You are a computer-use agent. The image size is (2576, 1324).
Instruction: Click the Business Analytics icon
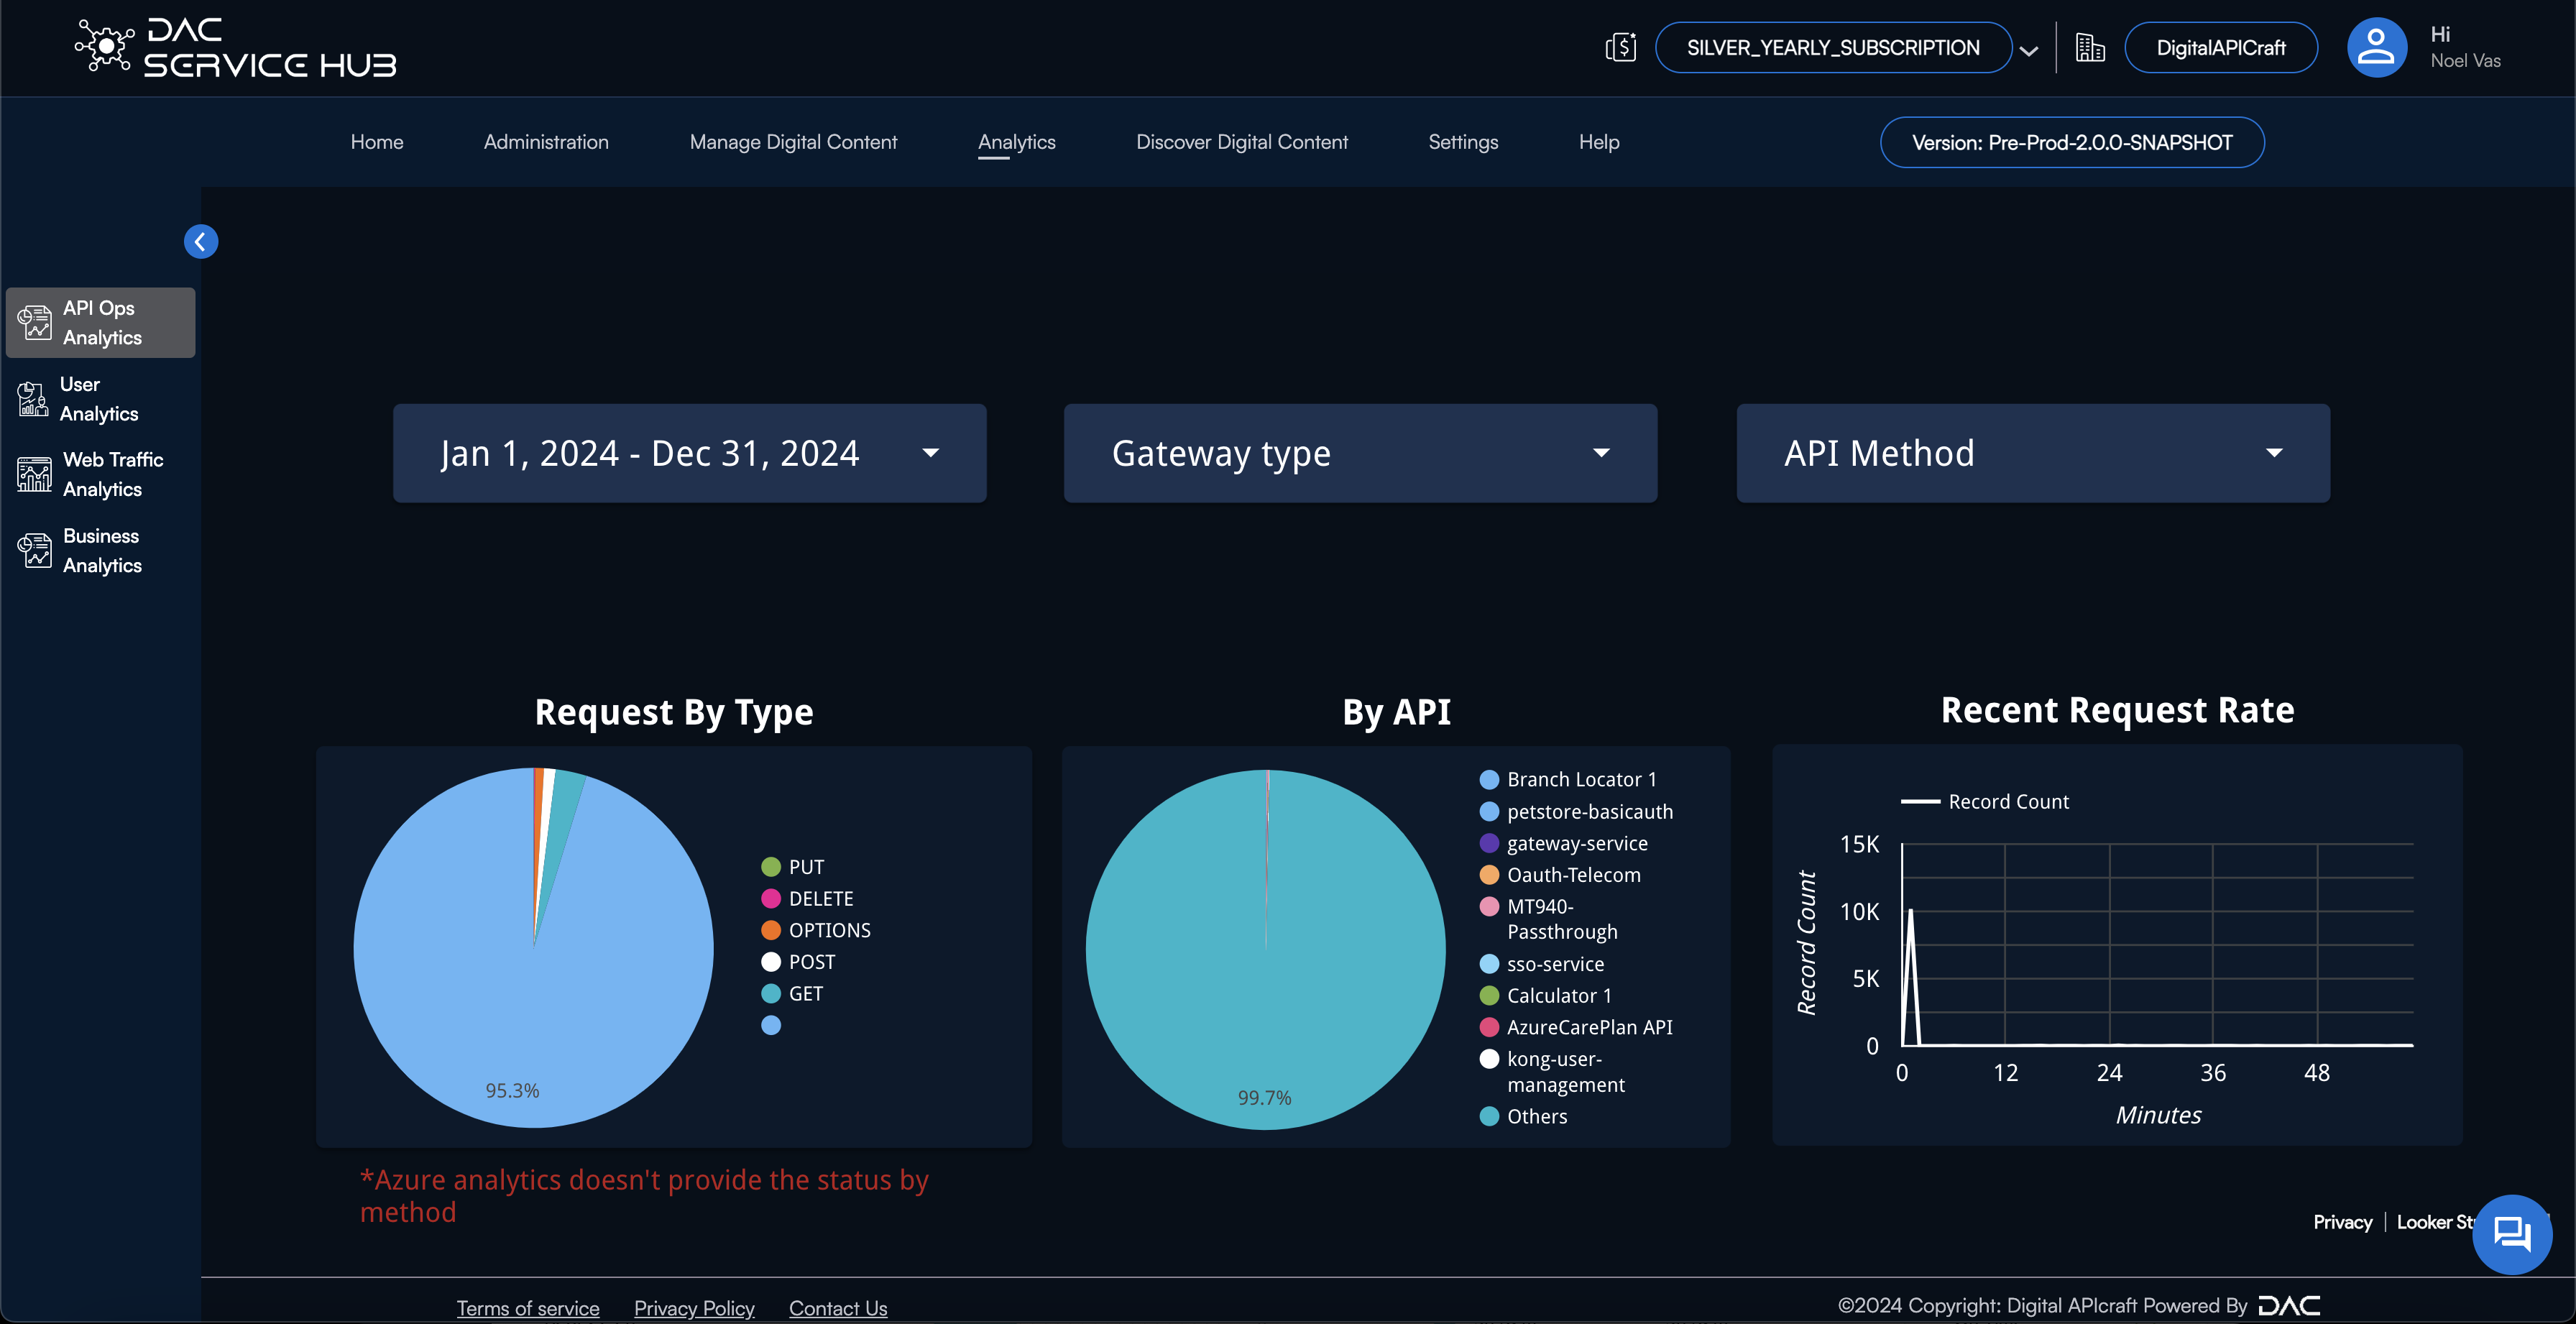tap(35, 550)
